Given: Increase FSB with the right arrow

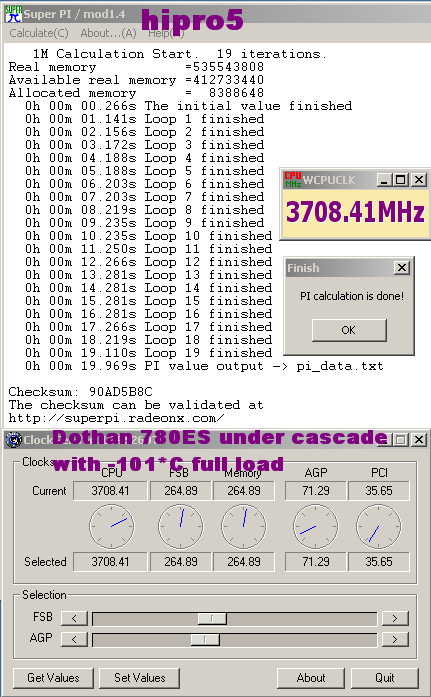Looking at the screenshot, I should 395,618.
